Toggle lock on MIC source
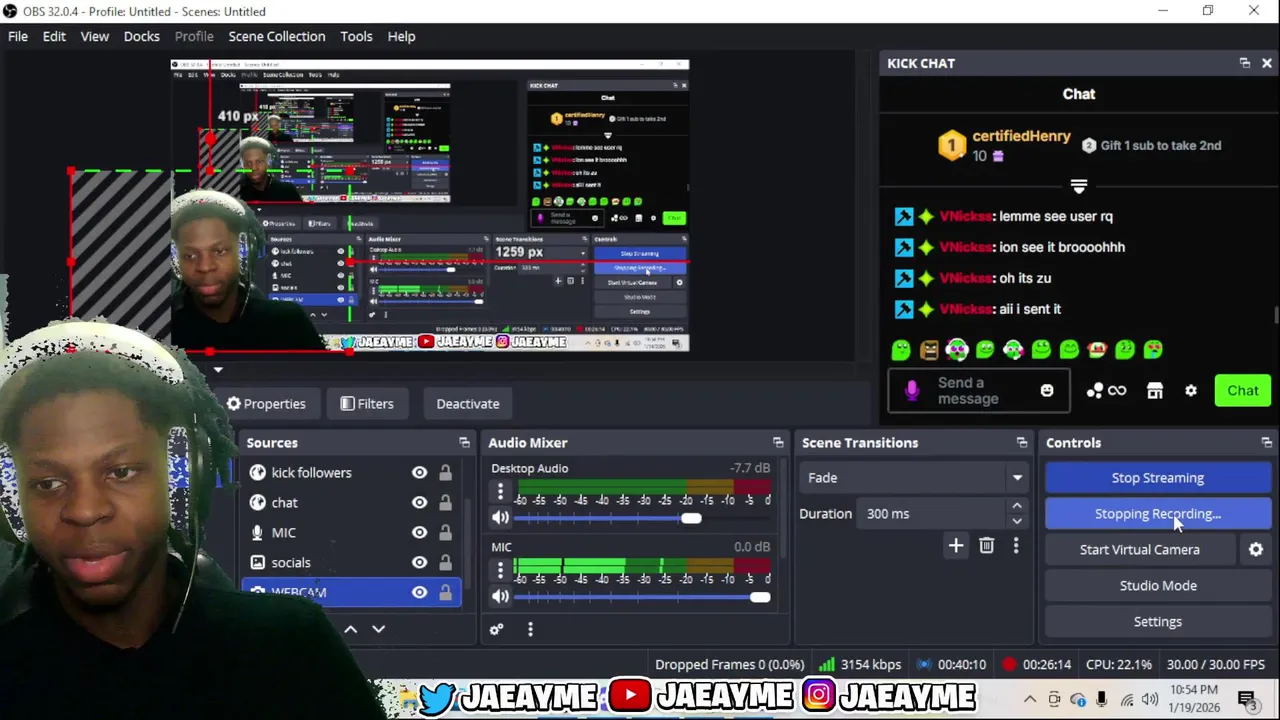This screenshot has width=1280, height=720. pos(445,533)
